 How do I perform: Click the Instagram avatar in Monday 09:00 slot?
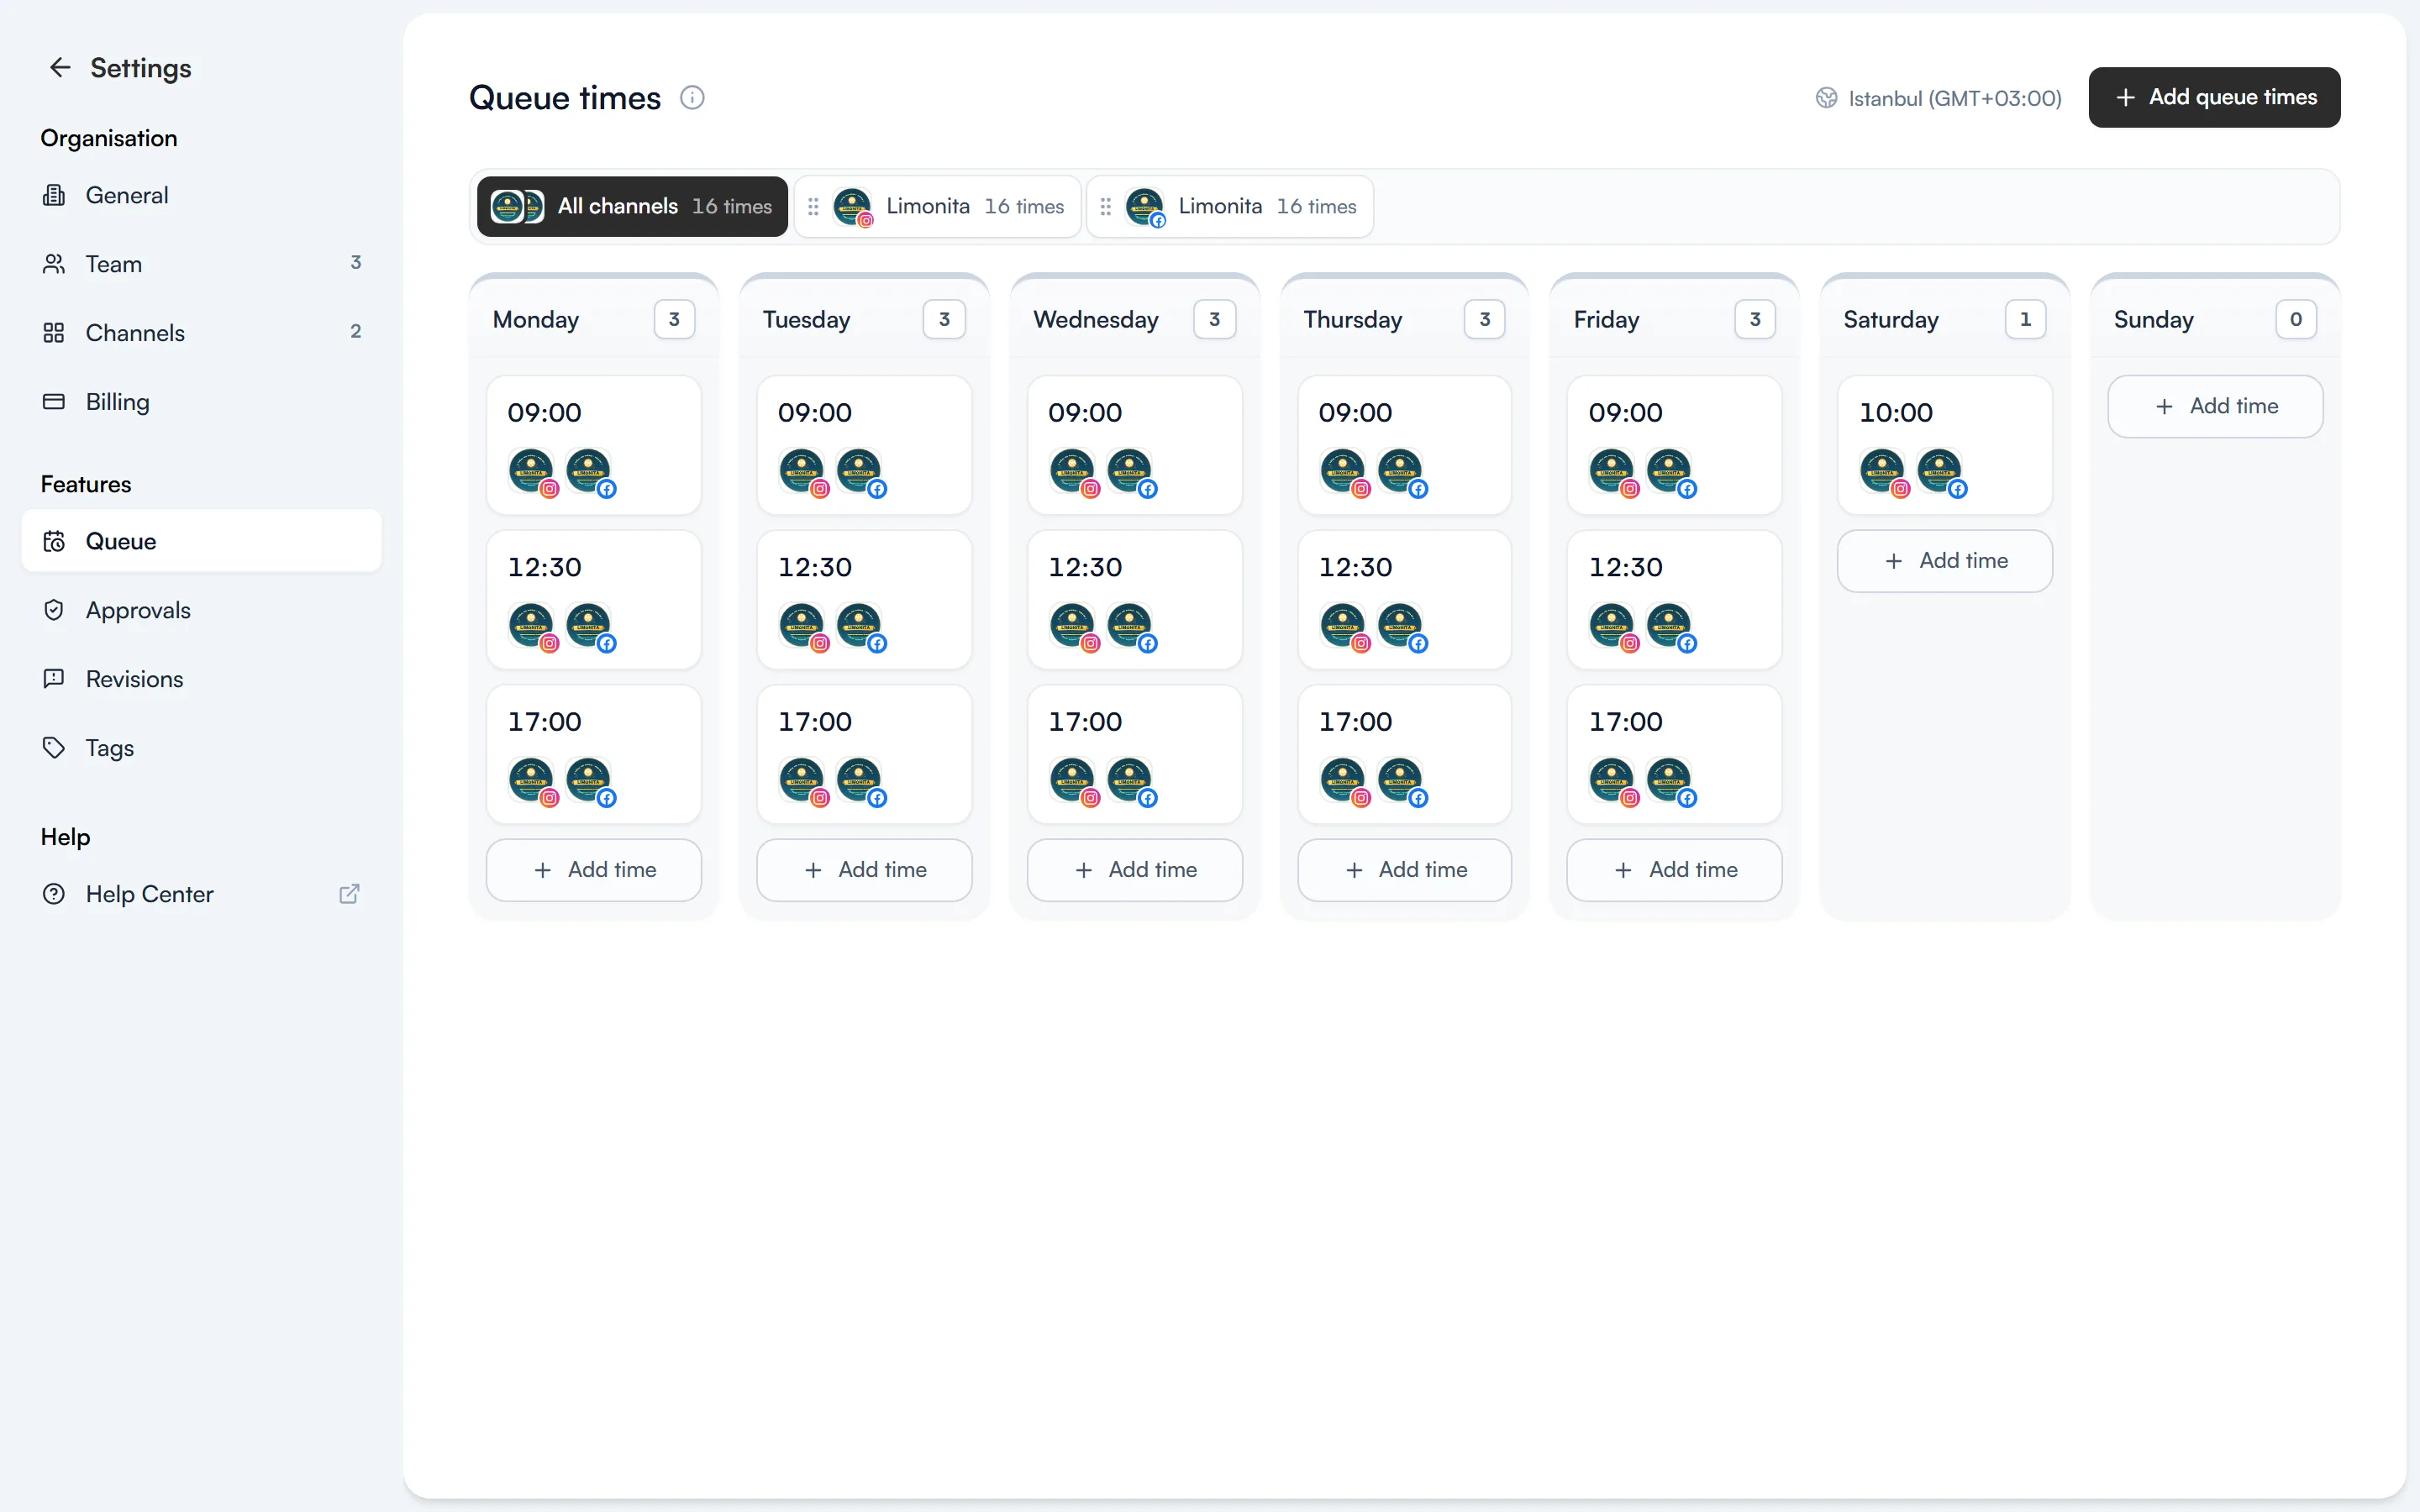tap(532, 472)
